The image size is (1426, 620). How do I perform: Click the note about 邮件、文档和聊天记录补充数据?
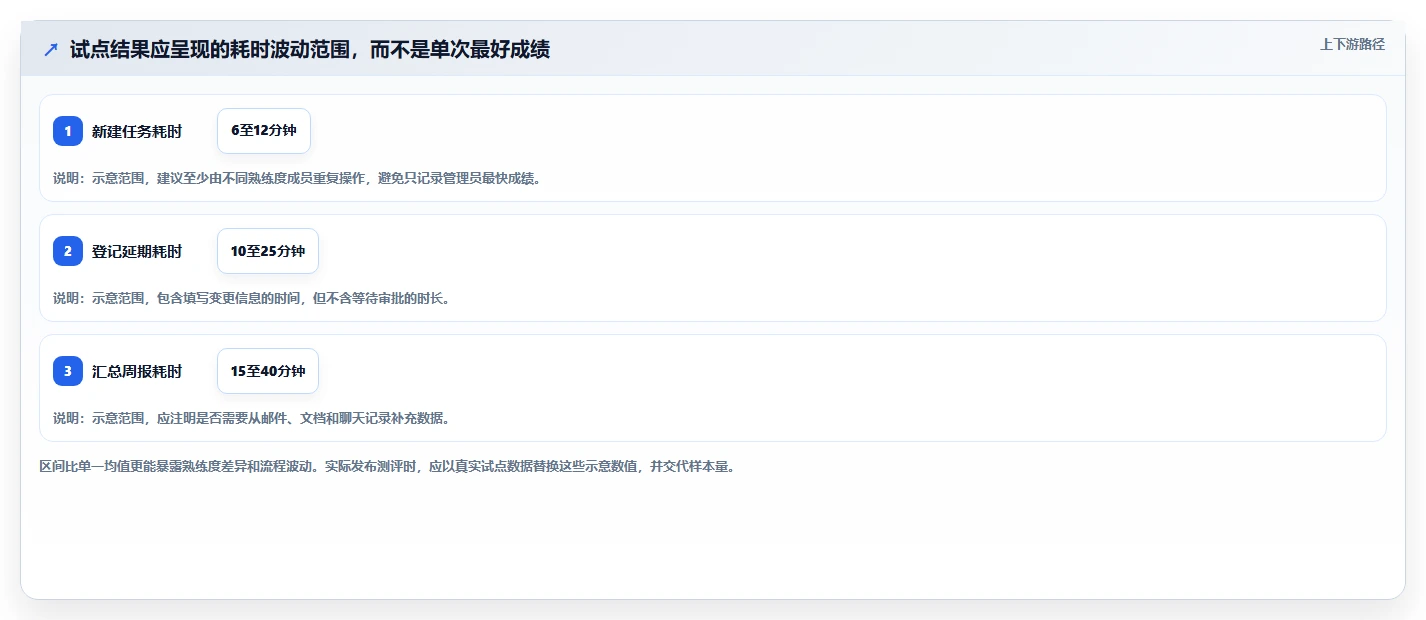pyautogui.click(x=251, y=418)
